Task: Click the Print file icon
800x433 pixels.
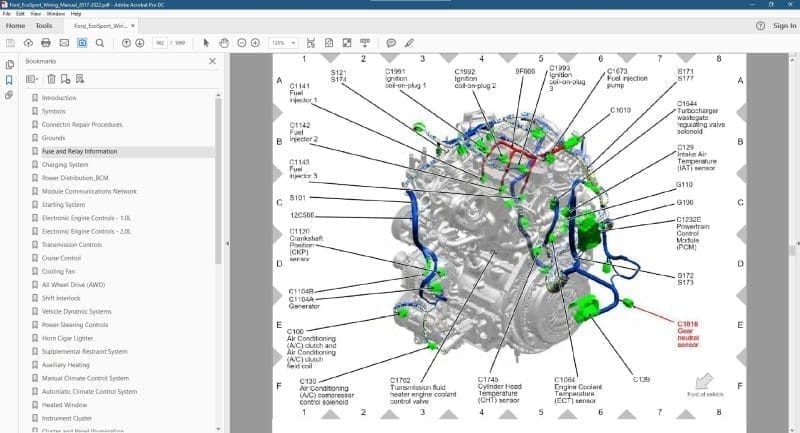Action: click(46, 43)
